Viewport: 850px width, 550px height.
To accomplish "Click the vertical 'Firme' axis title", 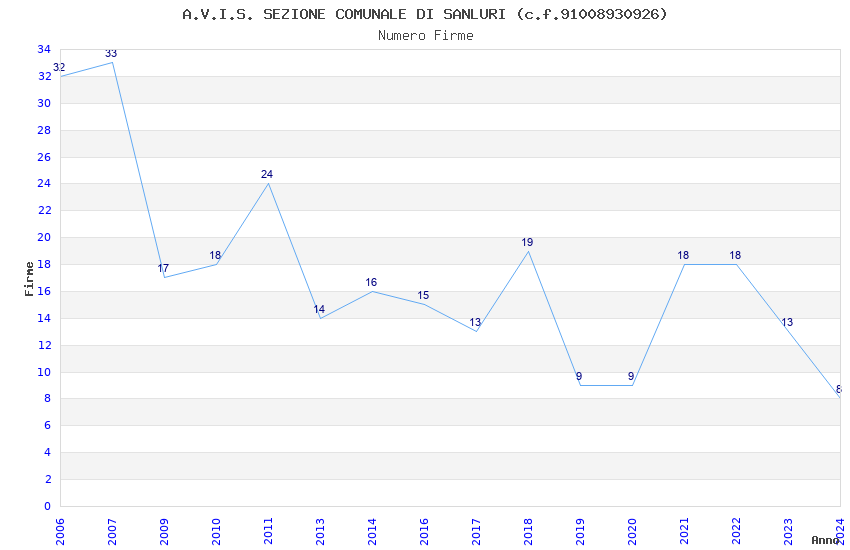I will pos(29,279).
